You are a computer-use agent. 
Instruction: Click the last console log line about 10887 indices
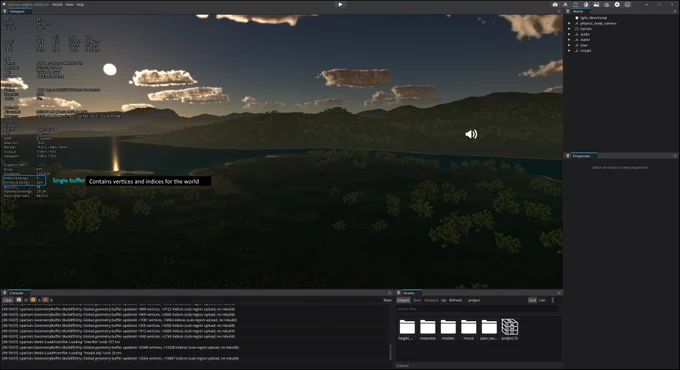120,358
